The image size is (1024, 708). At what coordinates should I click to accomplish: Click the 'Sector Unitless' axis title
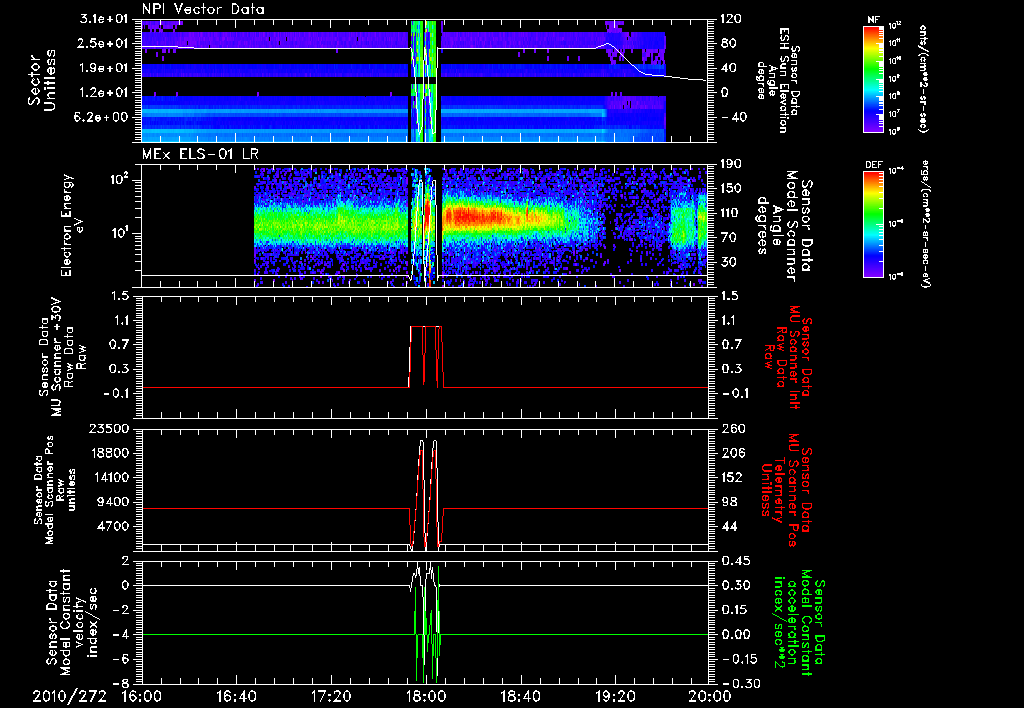pos(41,80)
